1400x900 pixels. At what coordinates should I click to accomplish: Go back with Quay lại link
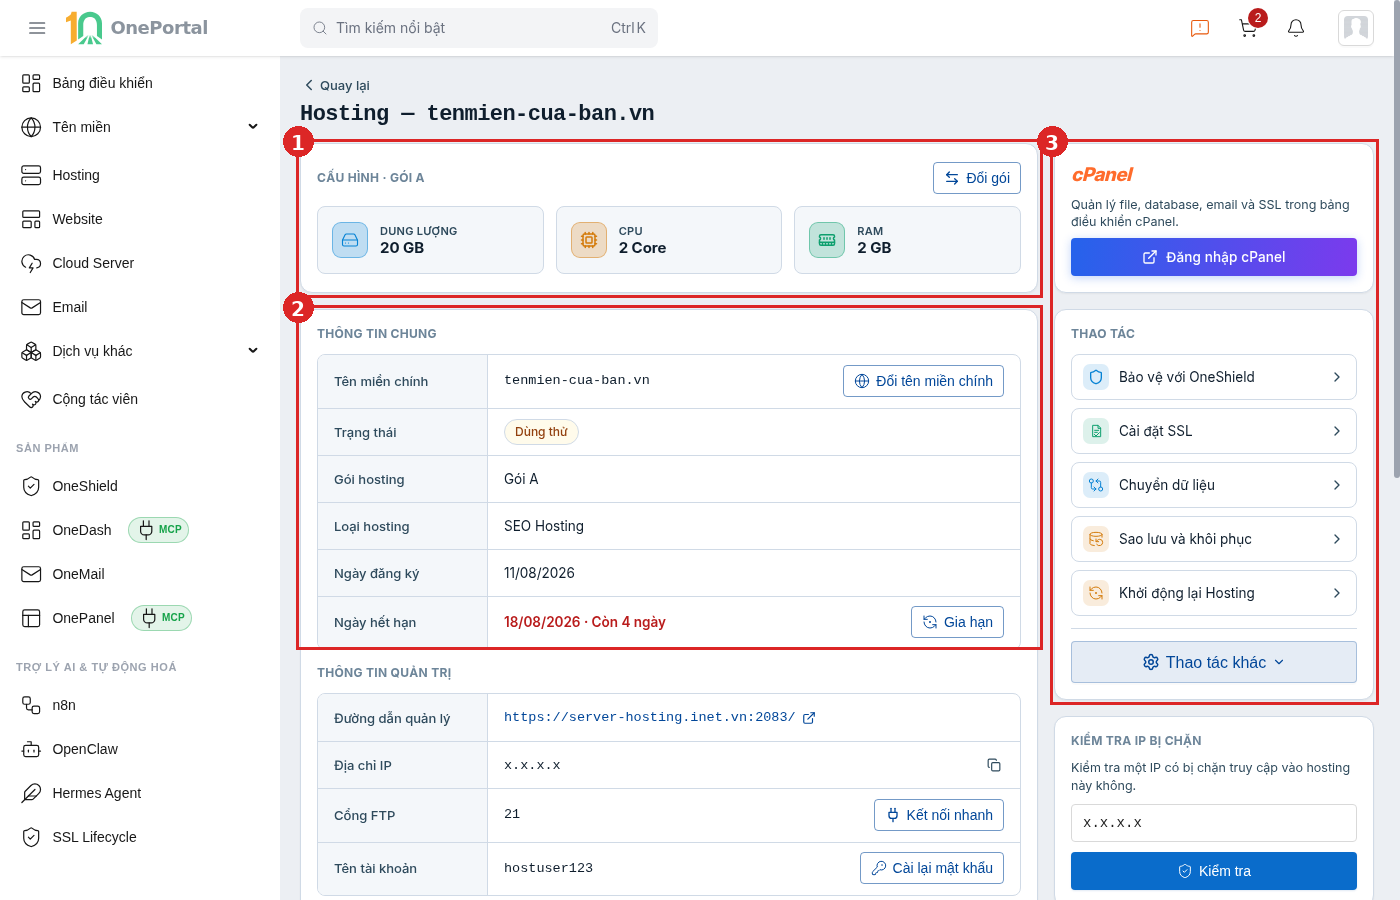(x=337, y=85)
